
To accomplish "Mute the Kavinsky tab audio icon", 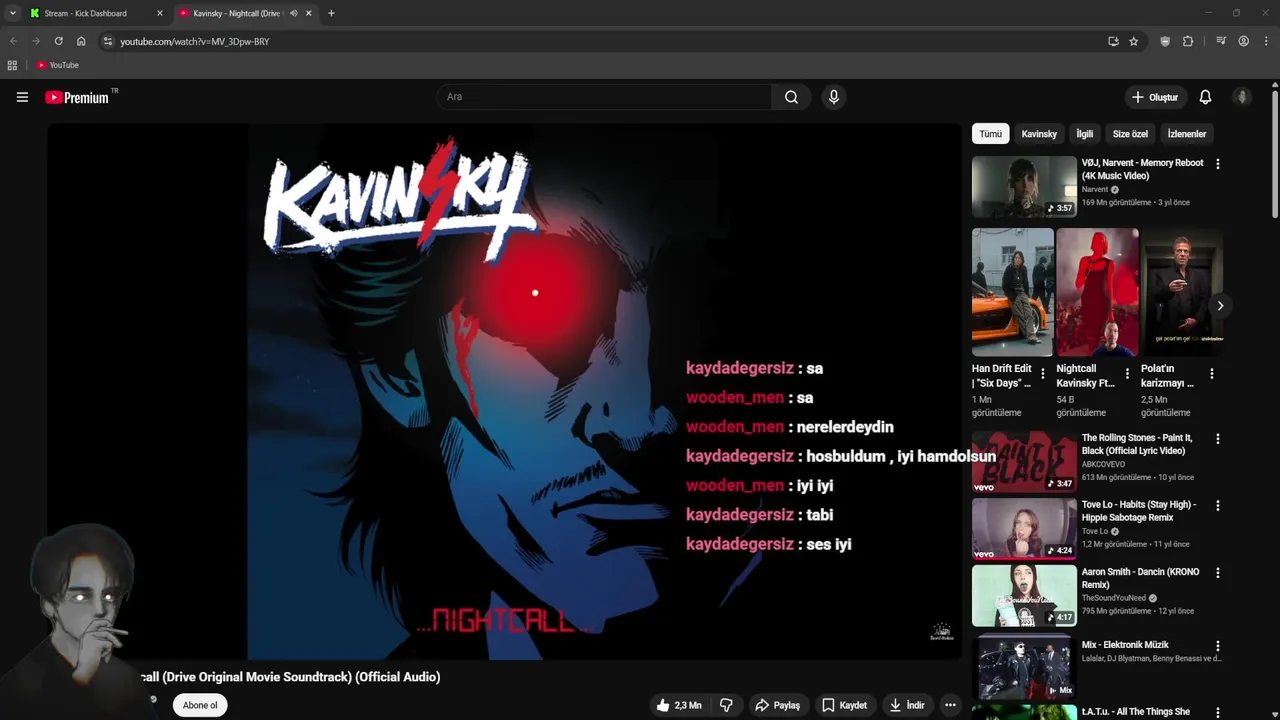I will 293,13.
